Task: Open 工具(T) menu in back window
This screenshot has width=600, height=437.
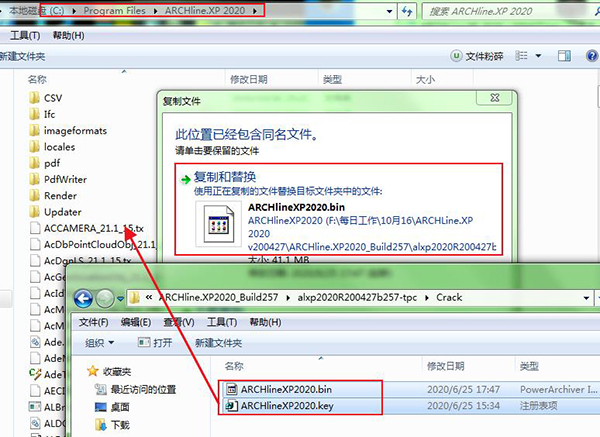Action: coord(25,36)
